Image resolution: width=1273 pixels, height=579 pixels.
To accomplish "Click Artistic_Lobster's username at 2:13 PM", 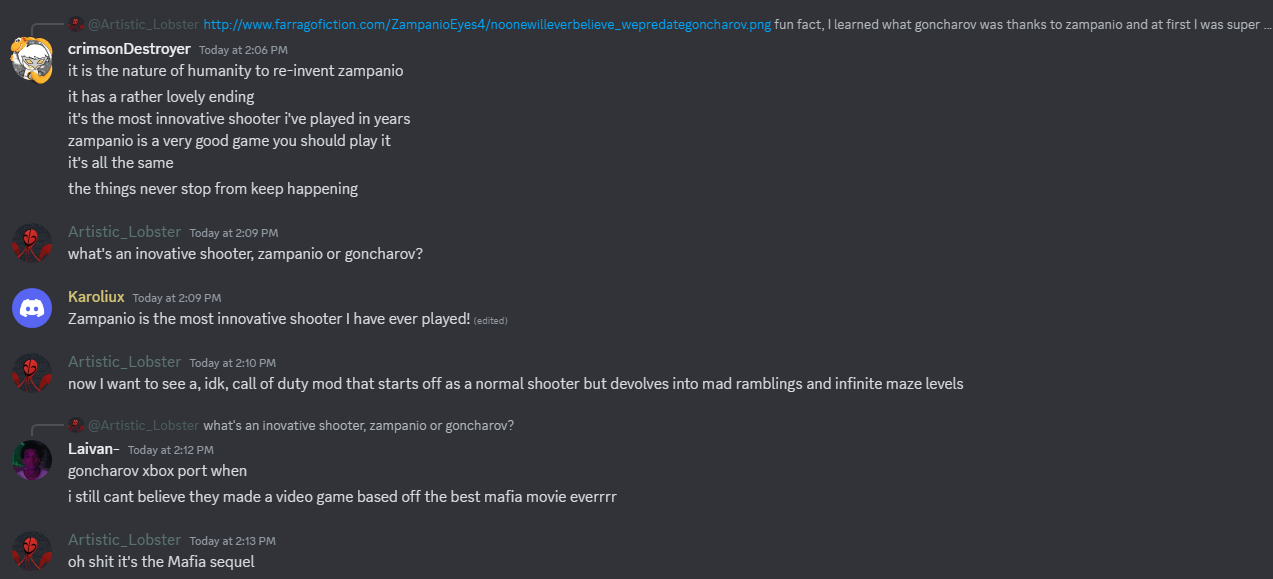I will tap(124, 540).
